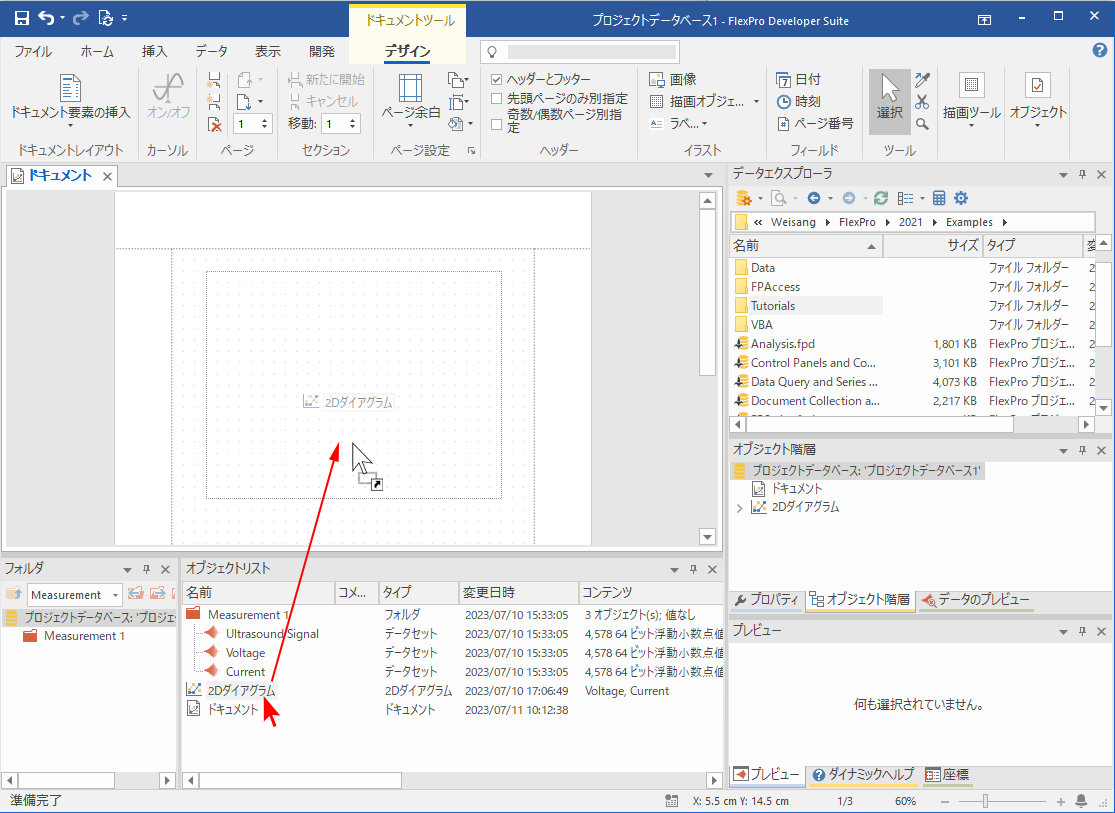Open the 描画ツール drawing tools button

pos(971,101)
